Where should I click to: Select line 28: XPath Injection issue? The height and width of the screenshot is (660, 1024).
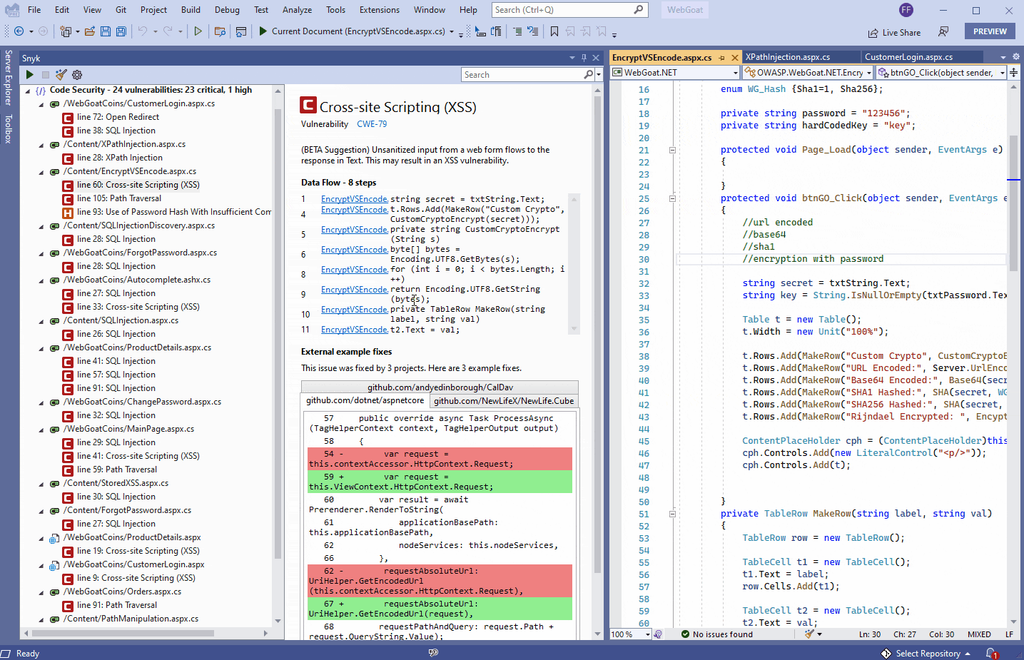pyautogui.click(x=120, y=158)
